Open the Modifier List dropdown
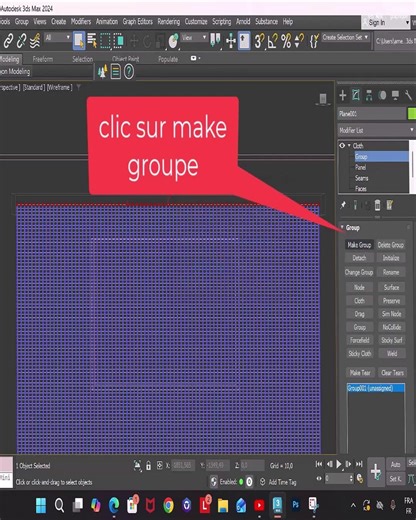This screenshot has width=416, height=520. 376,130
